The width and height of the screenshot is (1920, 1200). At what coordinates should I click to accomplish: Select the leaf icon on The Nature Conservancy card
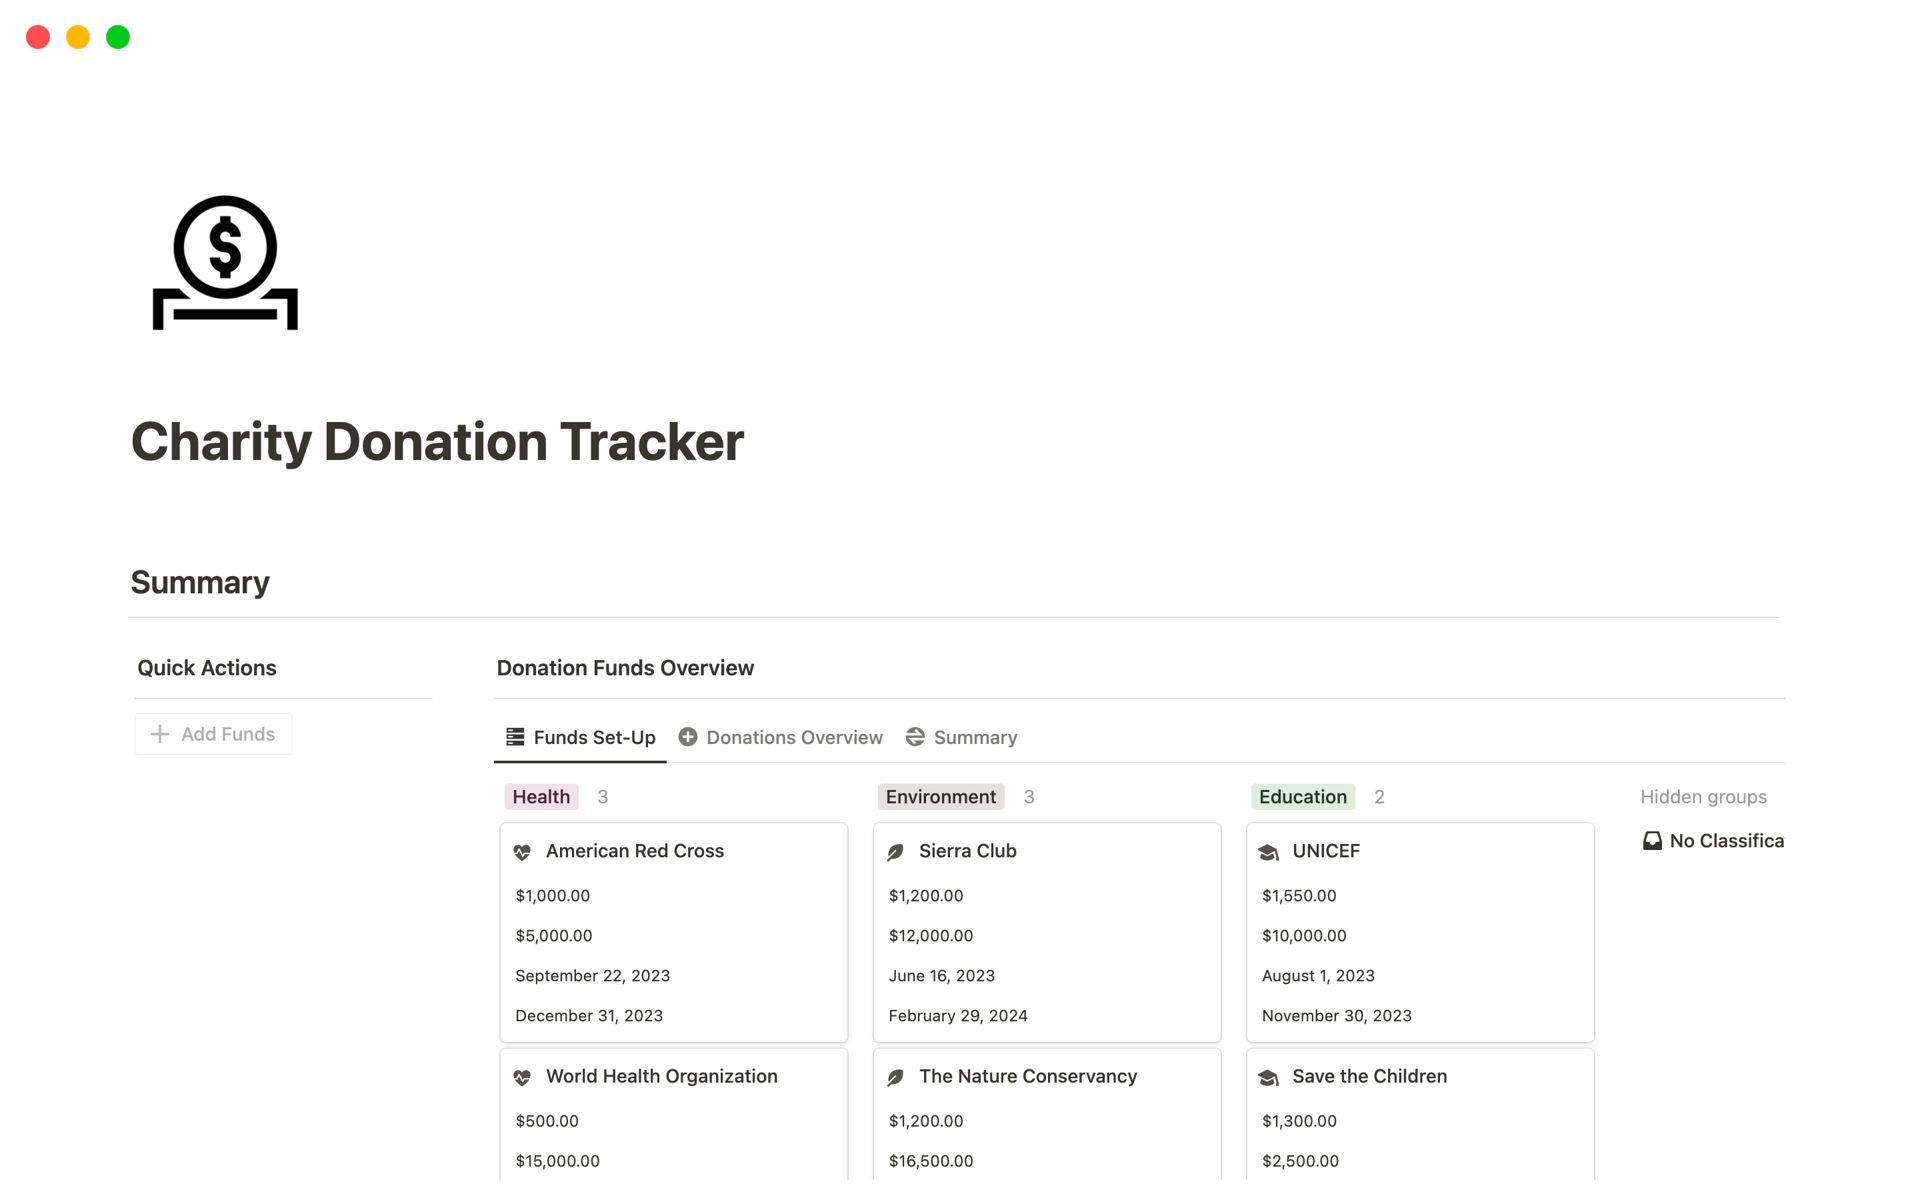[x=895, y=1077]
